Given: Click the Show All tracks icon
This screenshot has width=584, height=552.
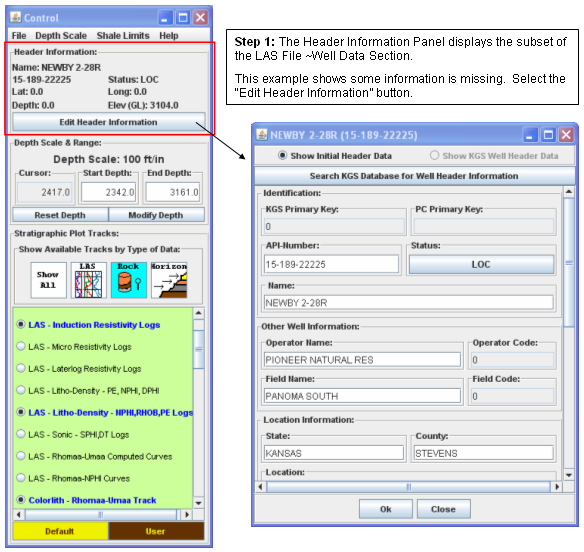Looking at the screenshot, I should click(x=48, y=280).
